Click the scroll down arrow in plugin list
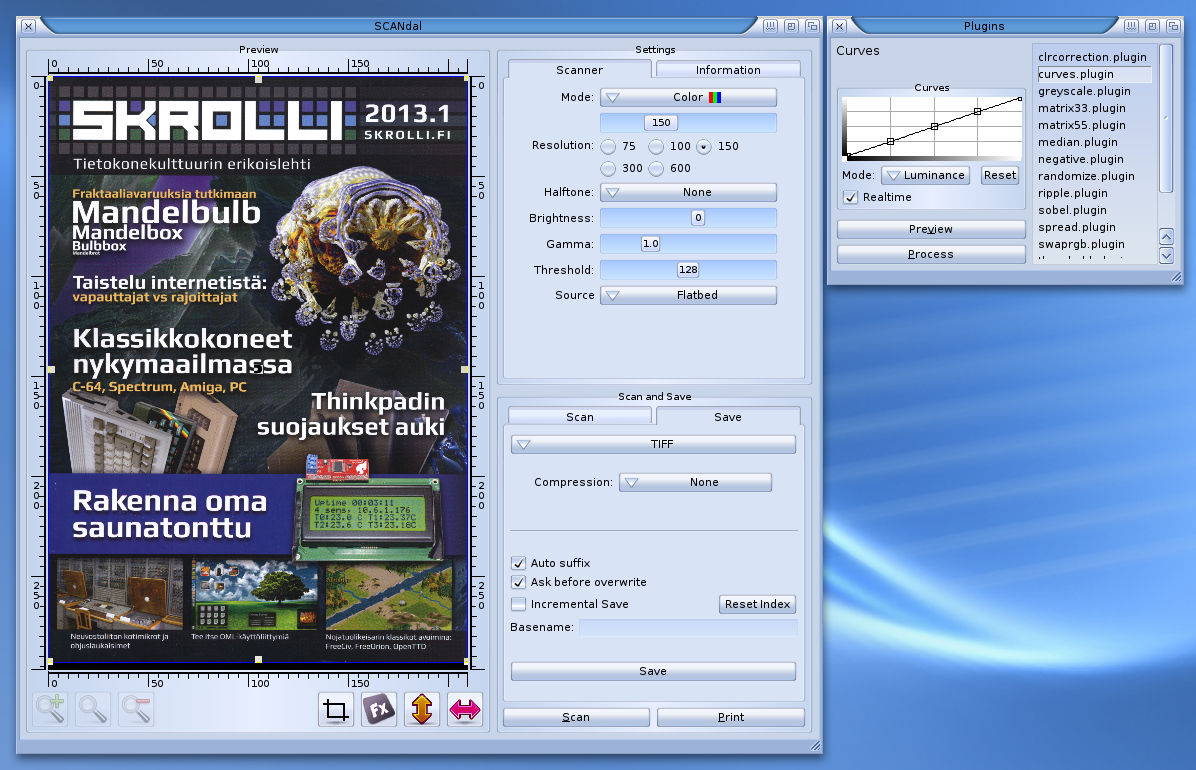Image resolution: width=1196 pixels, height=770 pixels. pyautogui.click(x=1166, y=255)
